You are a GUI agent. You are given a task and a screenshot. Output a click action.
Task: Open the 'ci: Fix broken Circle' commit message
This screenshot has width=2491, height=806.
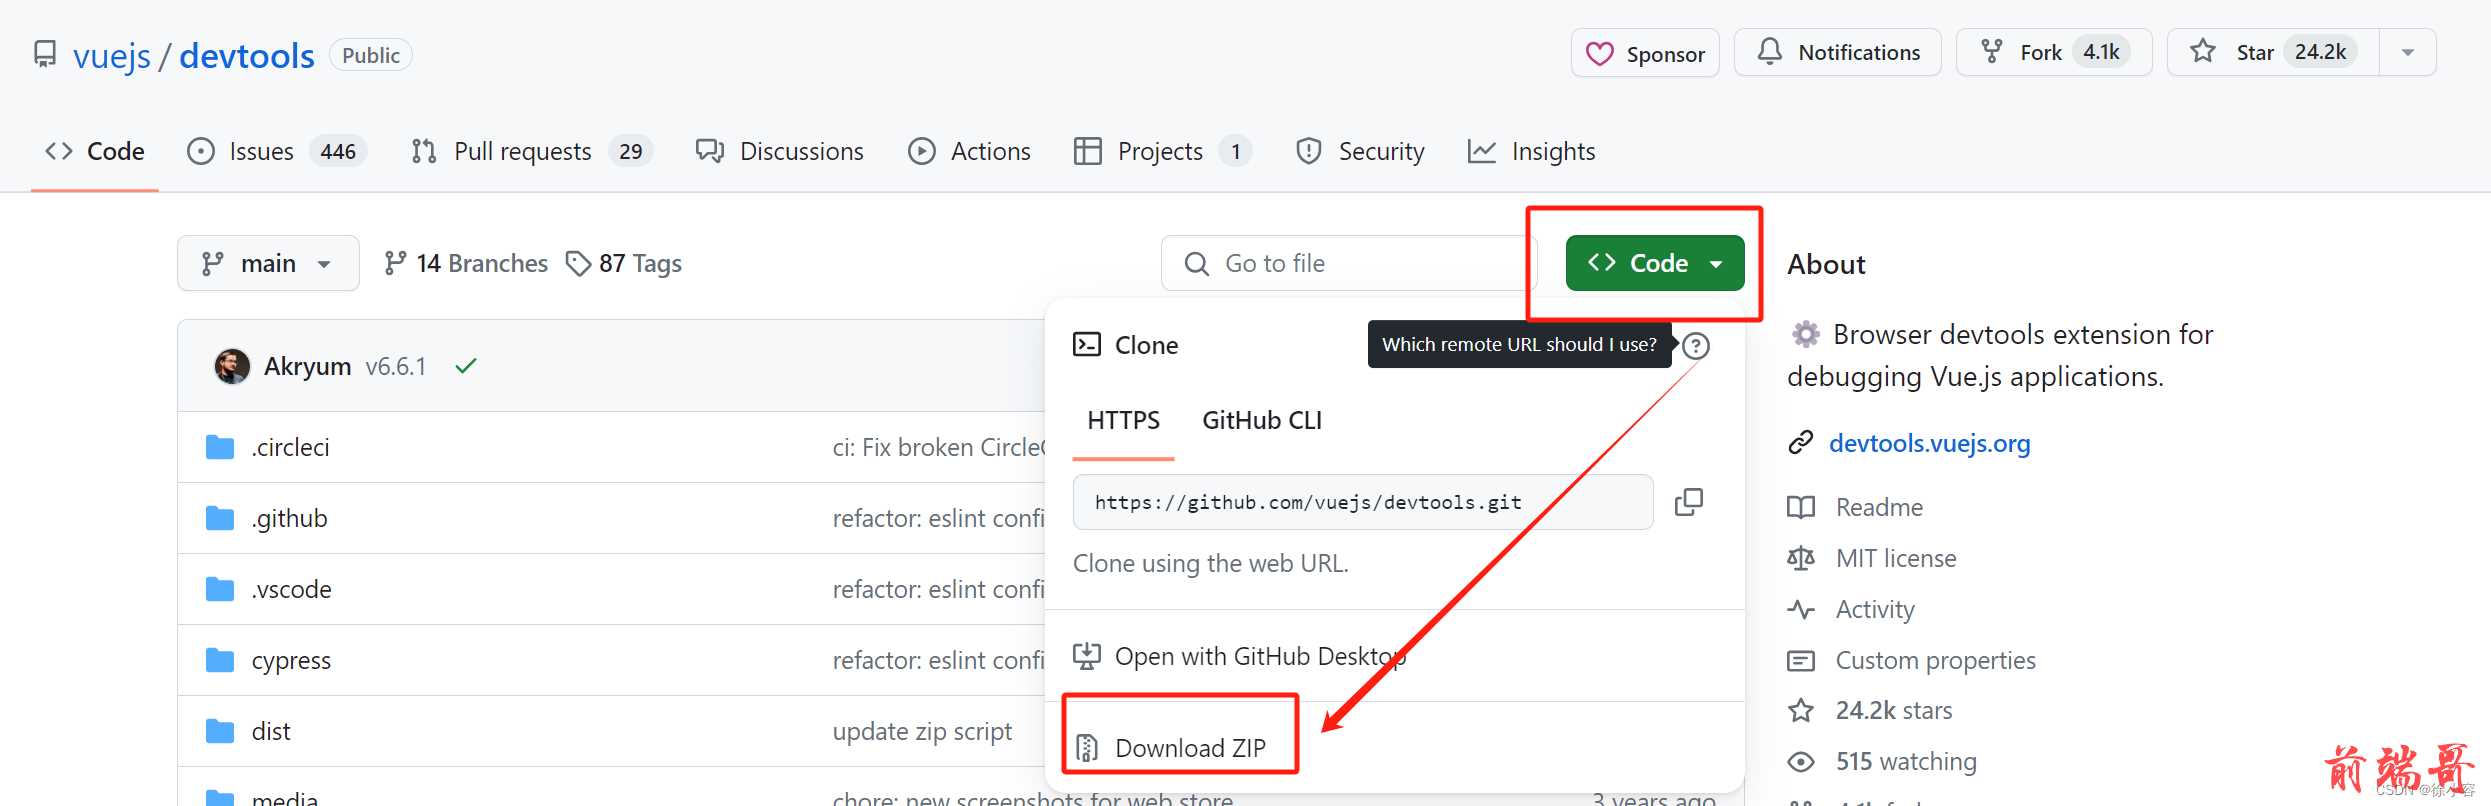(x=938, y=447)
